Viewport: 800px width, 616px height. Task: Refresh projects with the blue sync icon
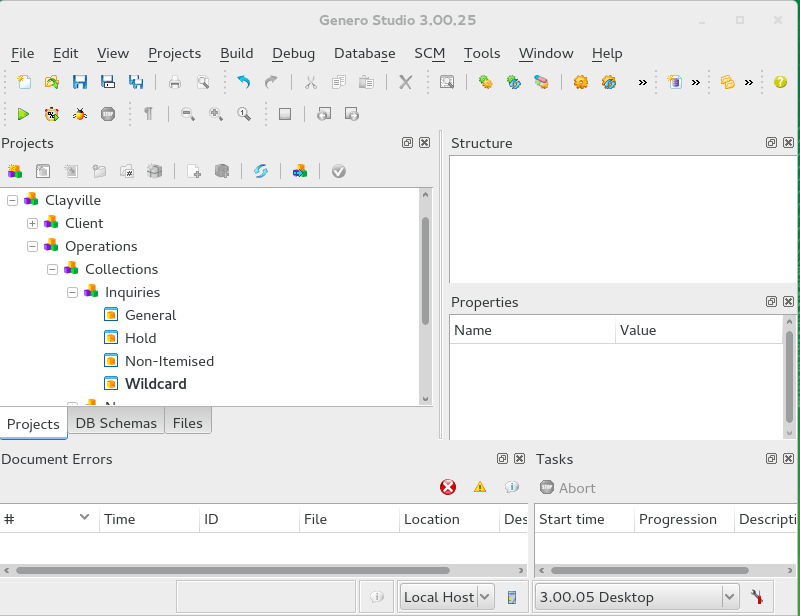261,171
